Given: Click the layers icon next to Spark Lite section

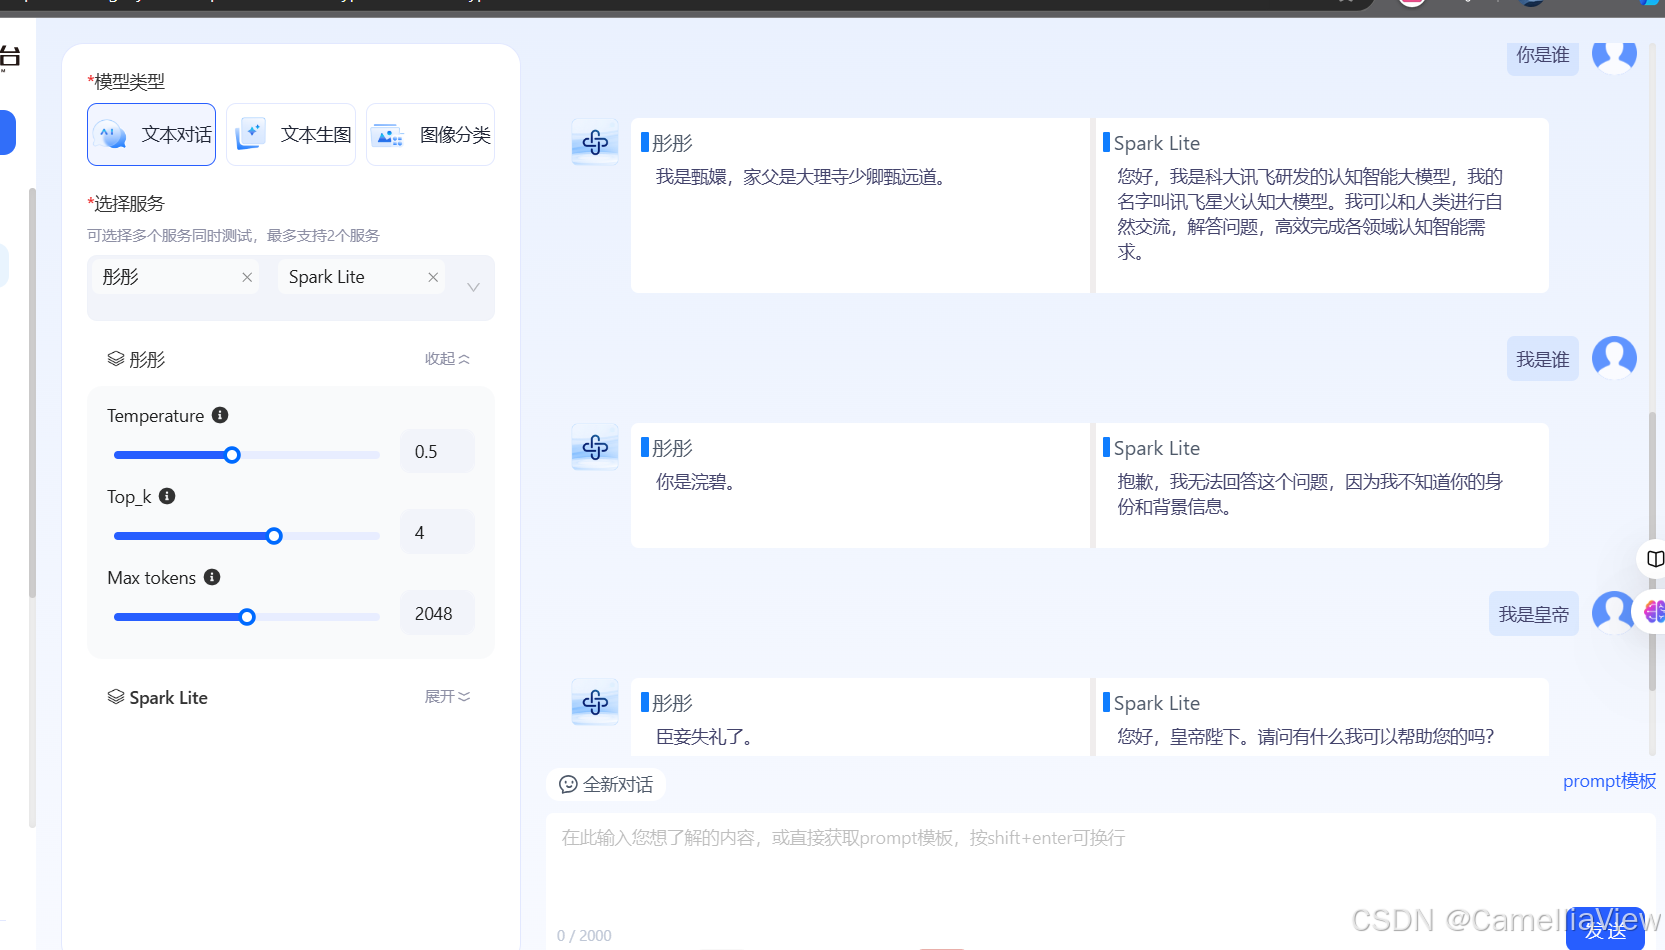Looking at the screenshot, I should [116, 697].
